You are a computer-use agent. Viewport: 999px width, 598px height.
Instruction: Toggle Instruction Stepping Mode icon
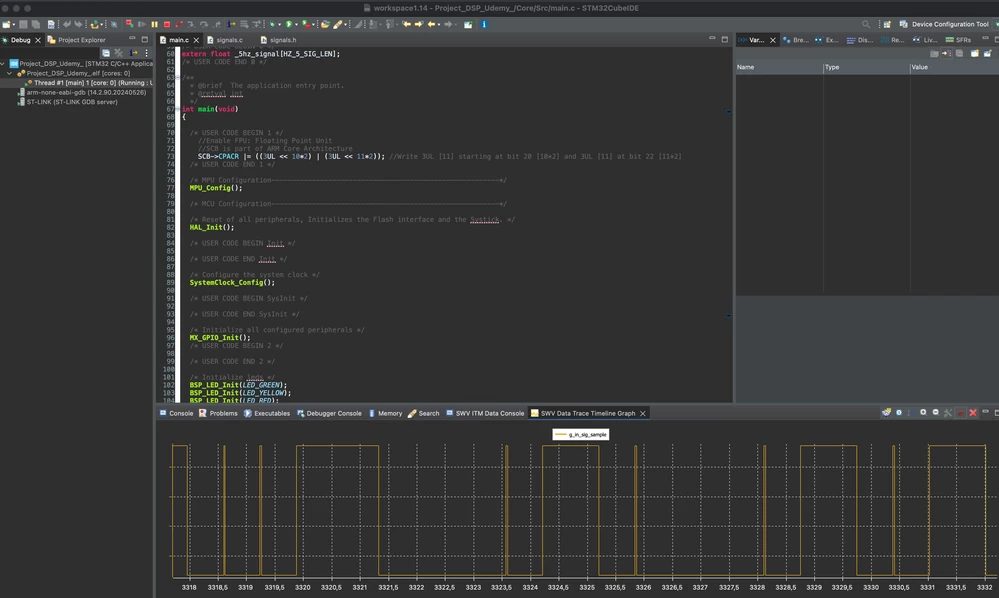click(x=231, y=24)
